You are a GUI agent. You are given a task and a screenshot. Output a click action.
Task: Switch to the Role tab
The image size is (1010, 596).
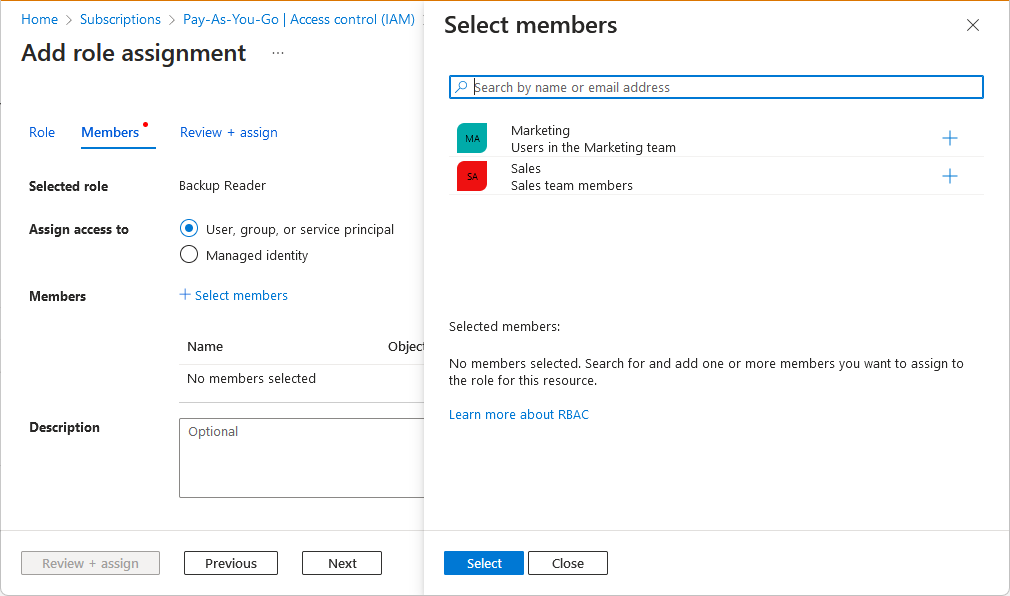[42, 132]
